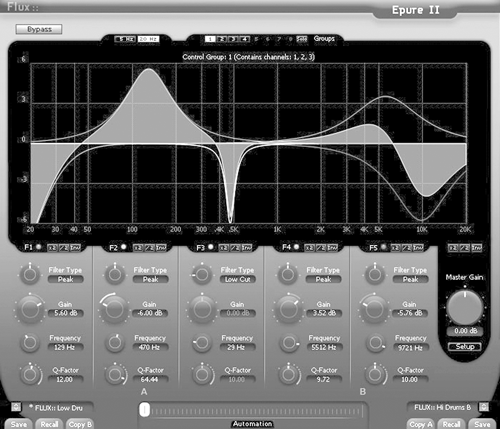
Task: Click the Master Gain knob
Action: [464, 308]
